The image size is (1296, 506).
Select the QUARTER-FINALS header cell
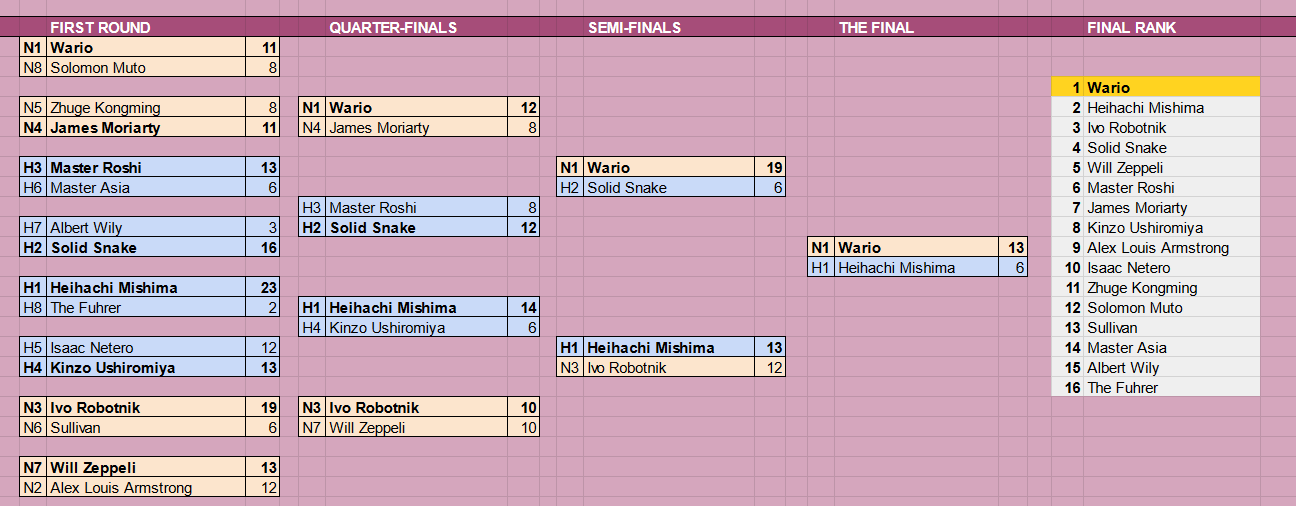point(393,28)
